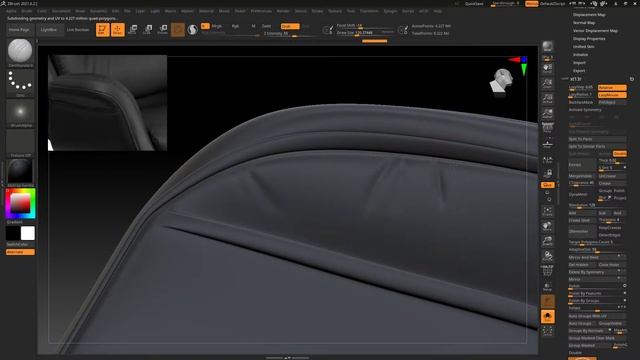Click QuickSave at the top
640x360 pixels.
474,4
